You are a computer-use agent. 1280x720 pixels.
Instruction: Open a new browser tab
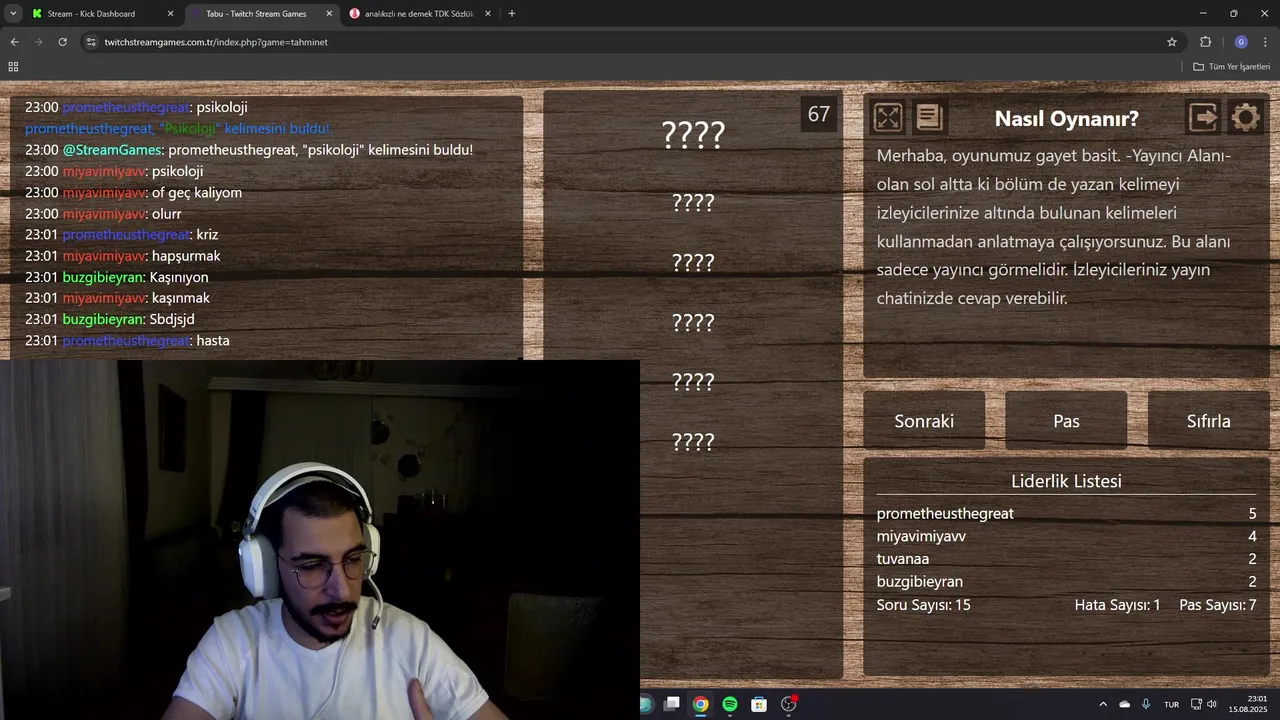coord(512,14)
